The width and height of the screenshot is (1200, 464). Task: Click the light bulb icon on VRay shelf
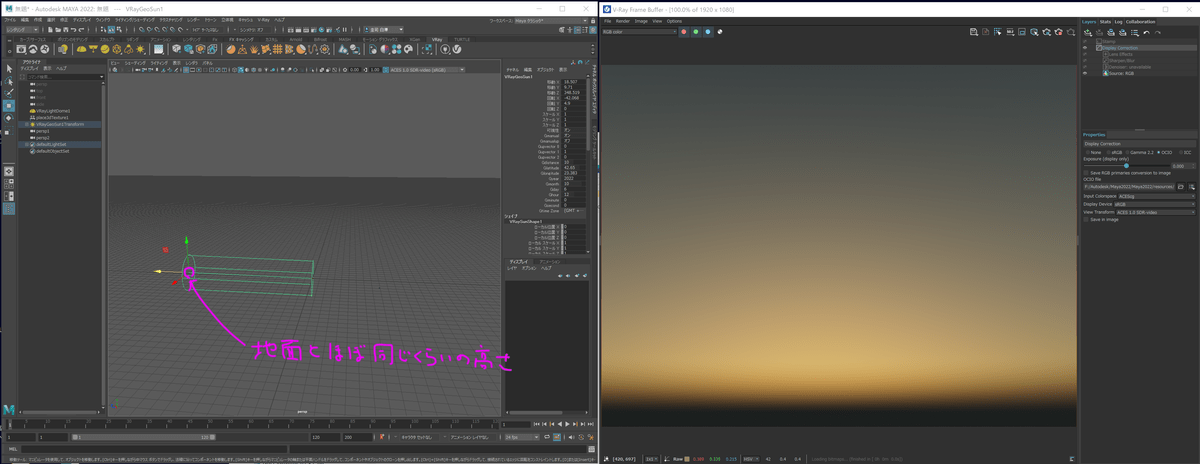[63, 48]
